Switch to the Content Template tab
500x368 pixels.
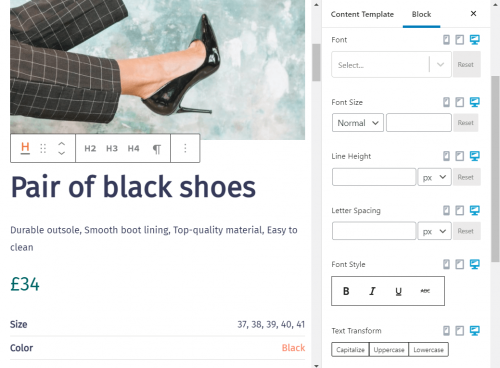pyautogui.click(x=362, y=14)
